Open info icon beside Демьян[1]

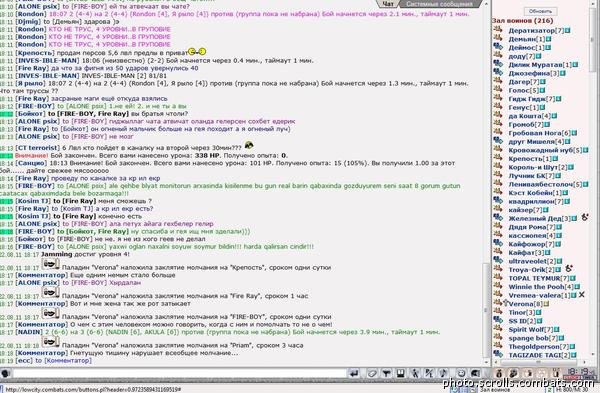[549, 39]
